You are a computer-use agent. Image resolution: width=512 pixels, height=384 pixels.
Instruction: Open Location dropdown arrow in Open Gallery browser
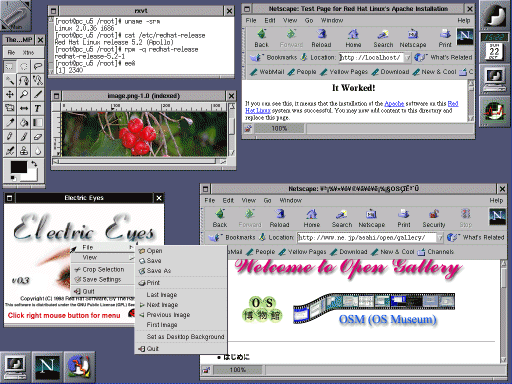tap(440, 238)
